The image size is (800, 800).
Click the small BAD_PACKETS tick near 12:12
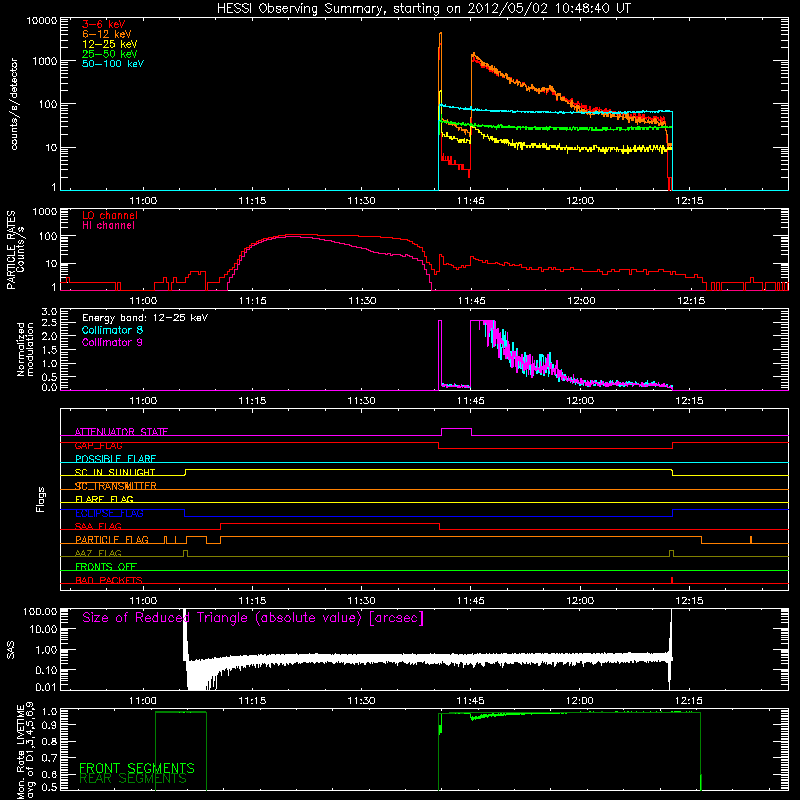[x=672, y=580]
